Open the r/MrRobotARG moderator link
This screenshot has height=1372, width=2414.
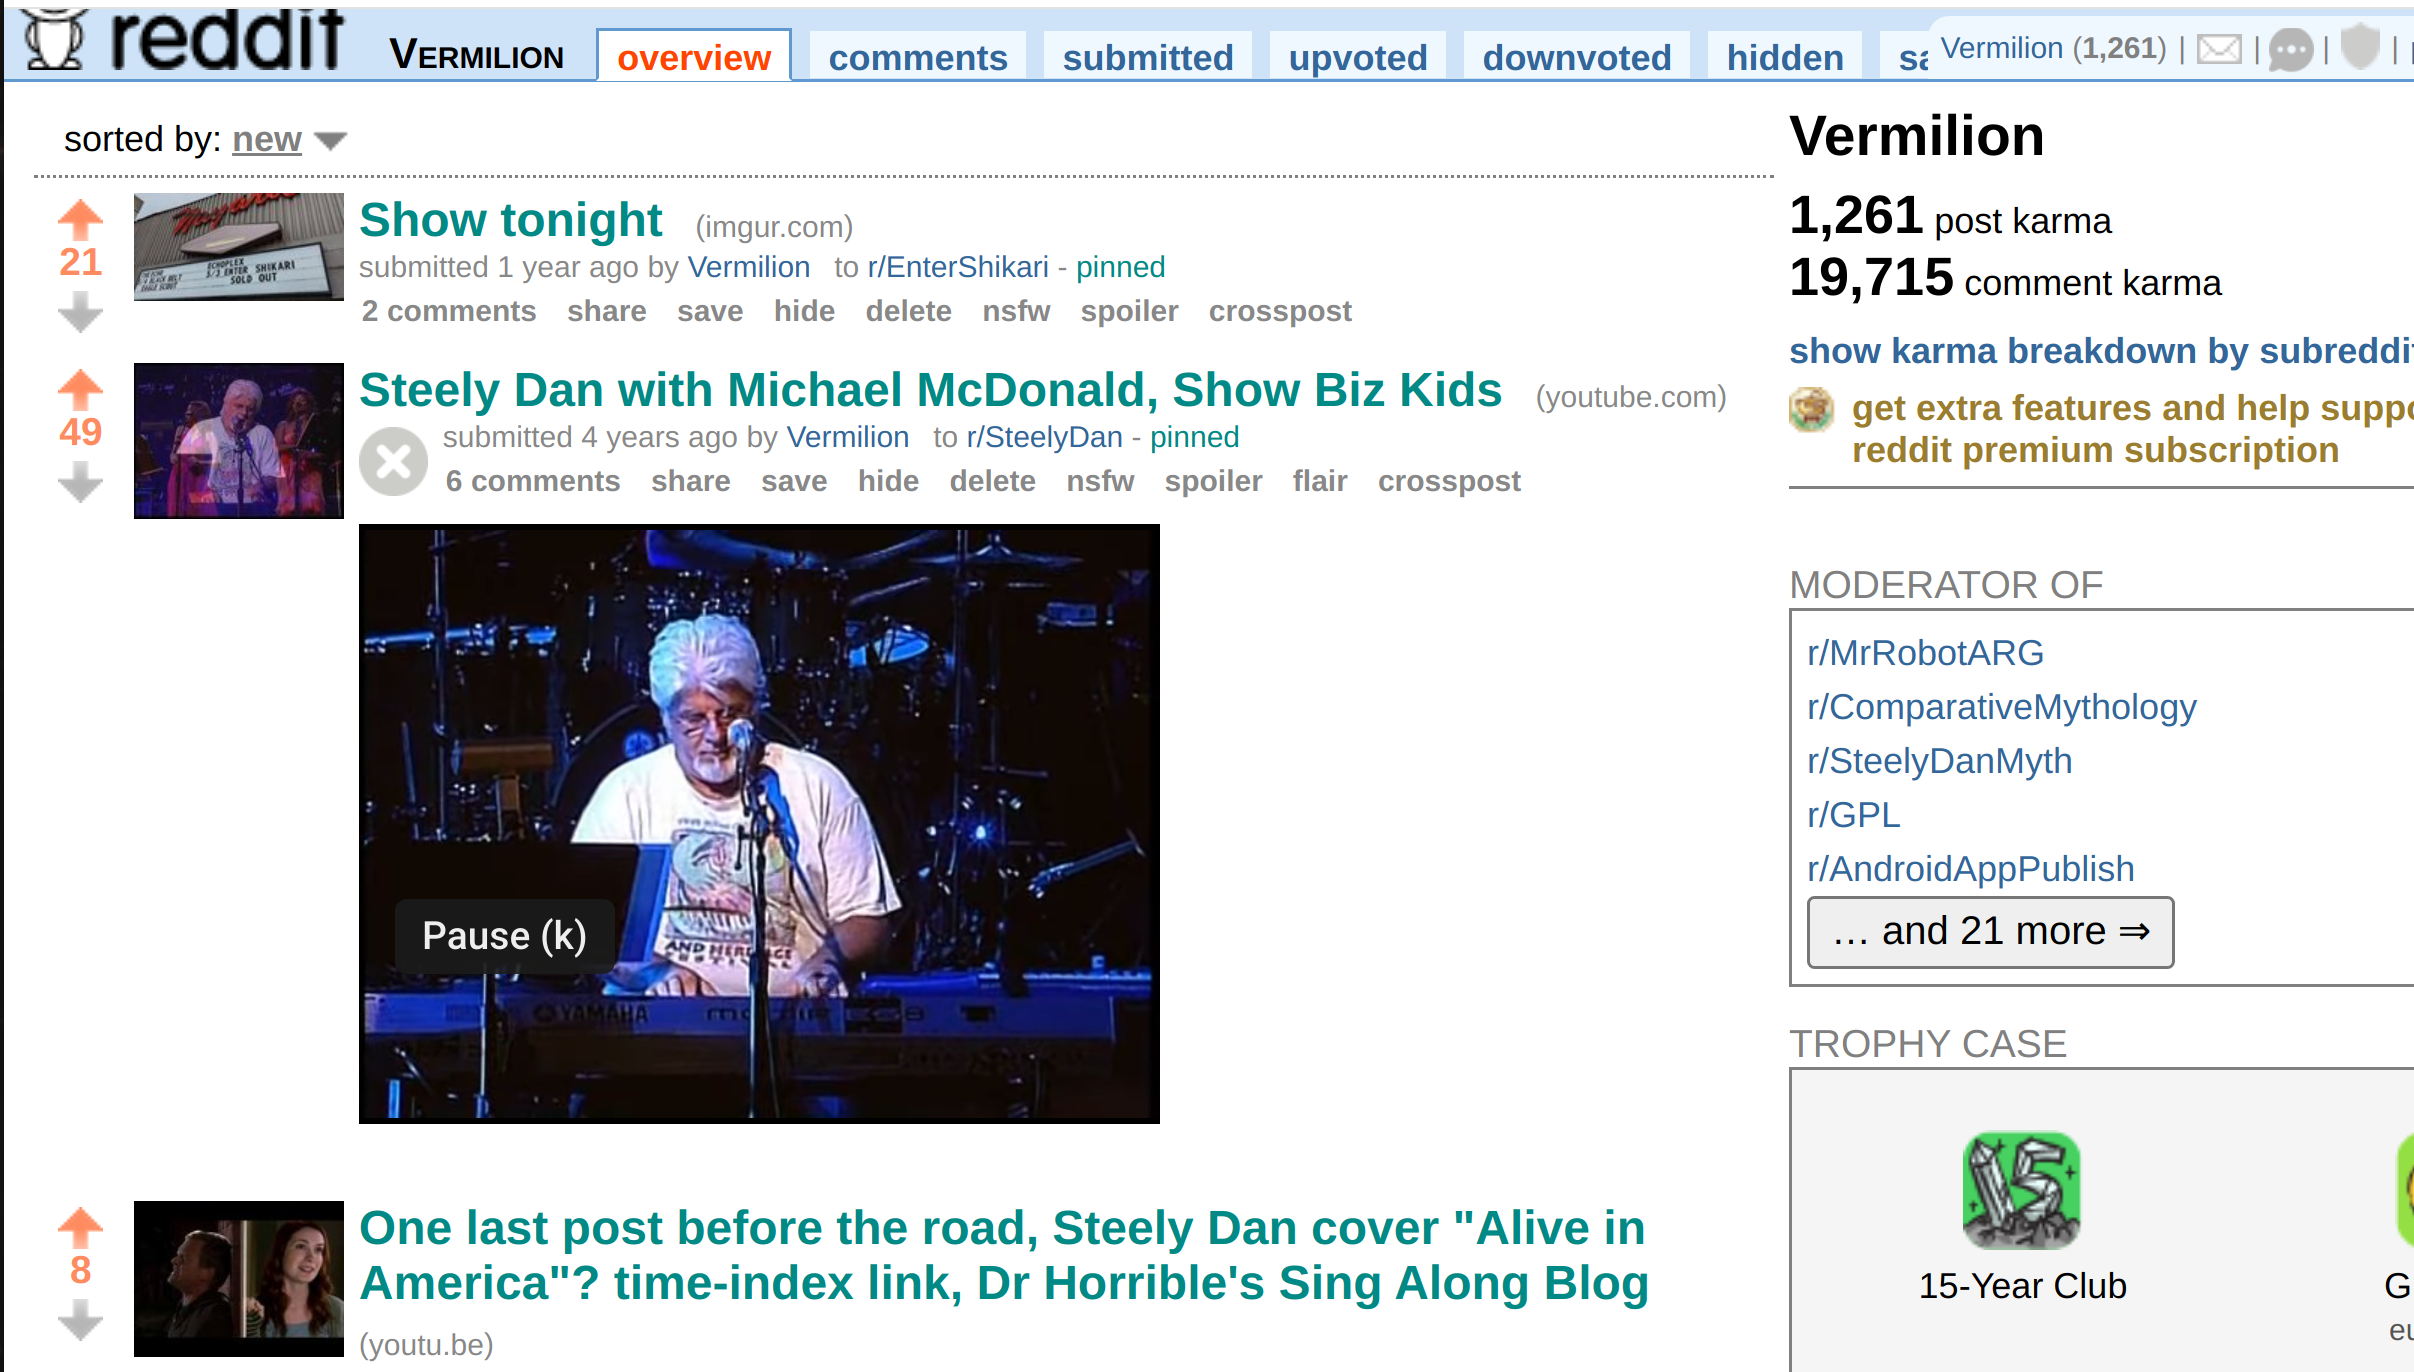point(1925,653)
